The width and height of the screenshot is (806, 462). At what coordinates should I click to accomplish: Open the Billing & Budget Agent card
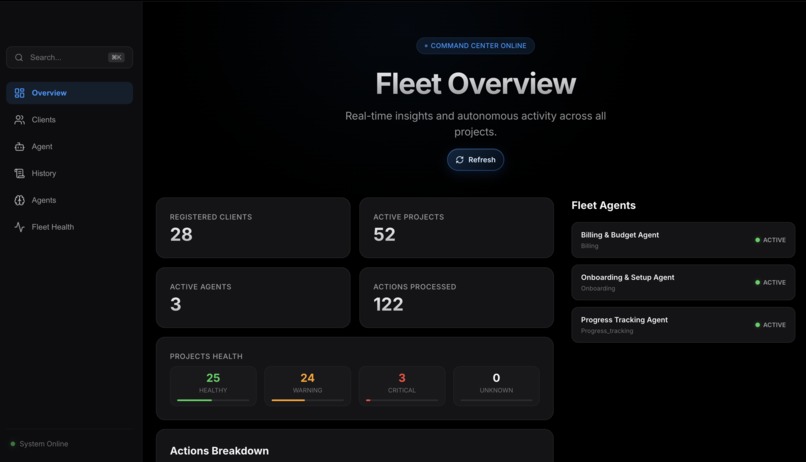pos(683,240)
